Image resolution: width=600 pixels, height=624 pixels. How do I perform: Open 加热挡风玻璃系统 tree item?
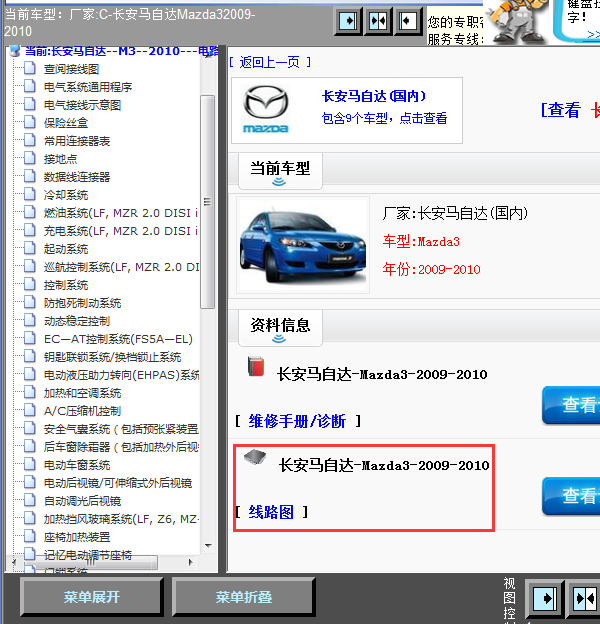121,519
